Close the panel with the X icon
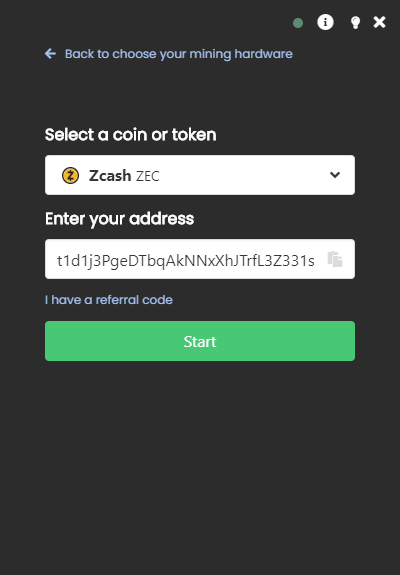Viewport: 400px width, 575px height. click(379, 22)
